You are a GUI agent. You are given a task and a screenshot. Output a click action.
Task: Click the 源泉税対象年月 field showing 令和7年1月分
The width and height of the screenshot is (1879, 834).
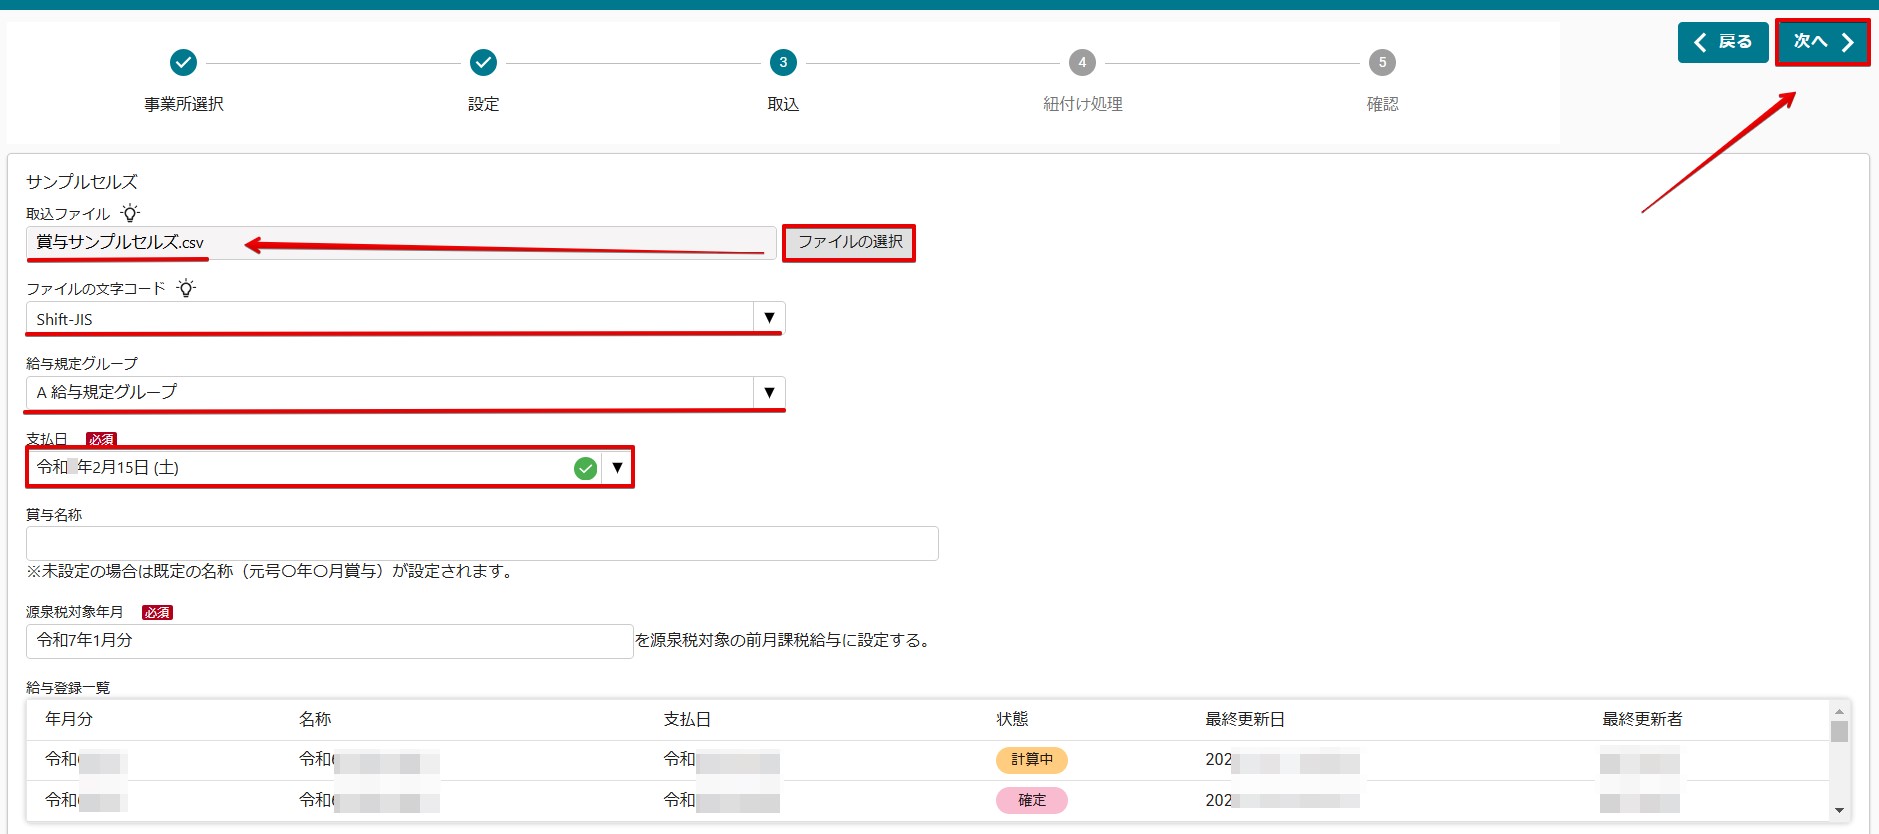pos(329,641)
